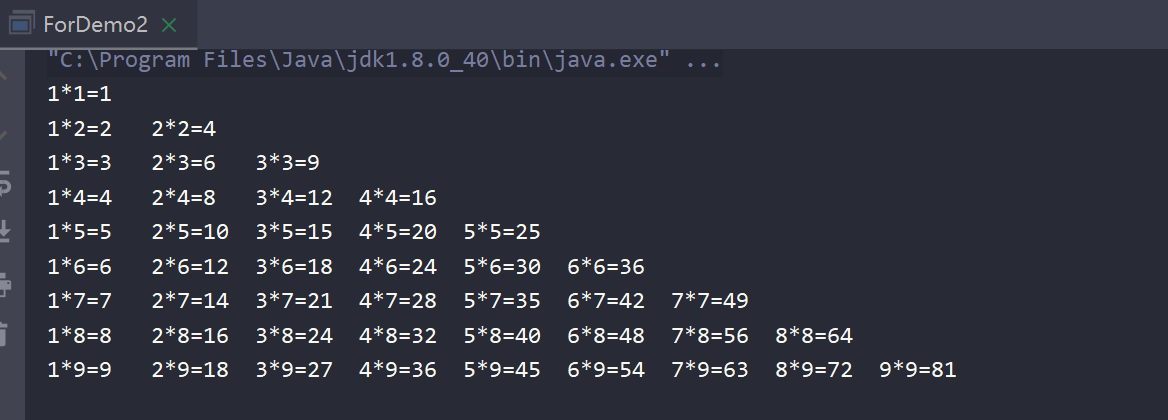Place cursor on the 1*1=1 output line
Image resolution: width=1168 pixels, height=420 pixels.
click(x=79, y=95)
